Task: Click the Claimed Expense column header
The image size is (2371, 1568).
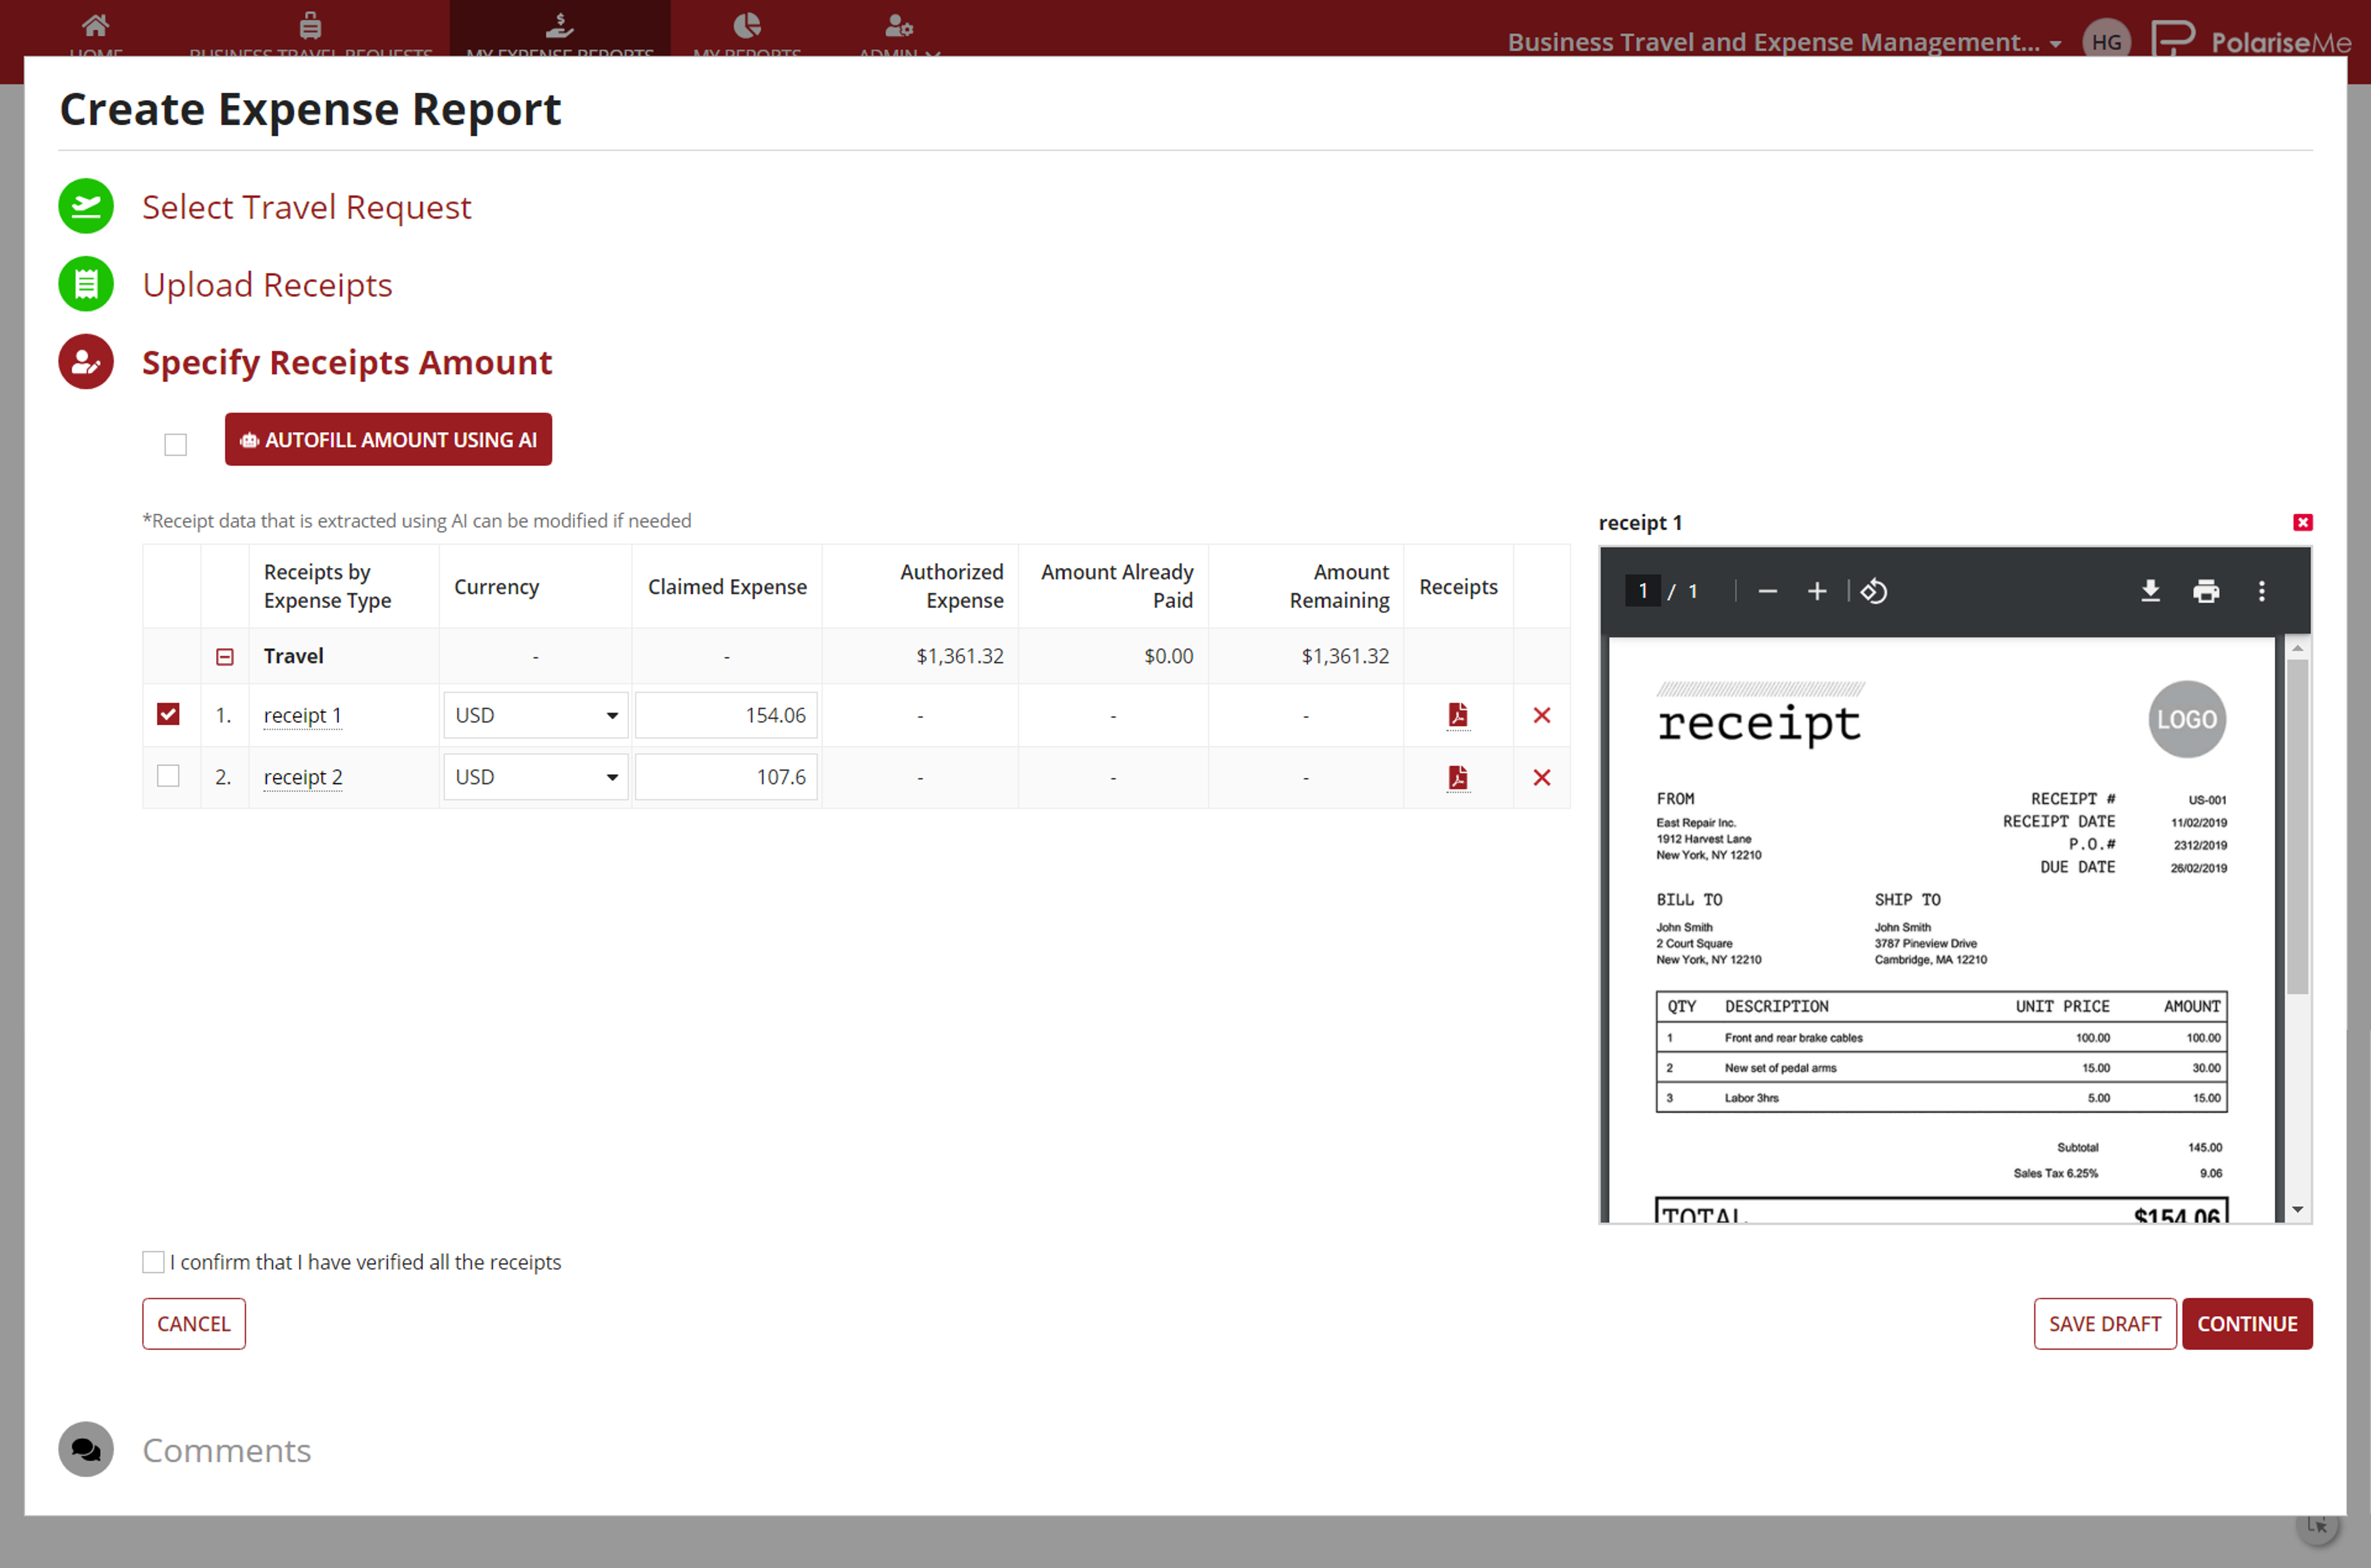Action: pos(727,587)
